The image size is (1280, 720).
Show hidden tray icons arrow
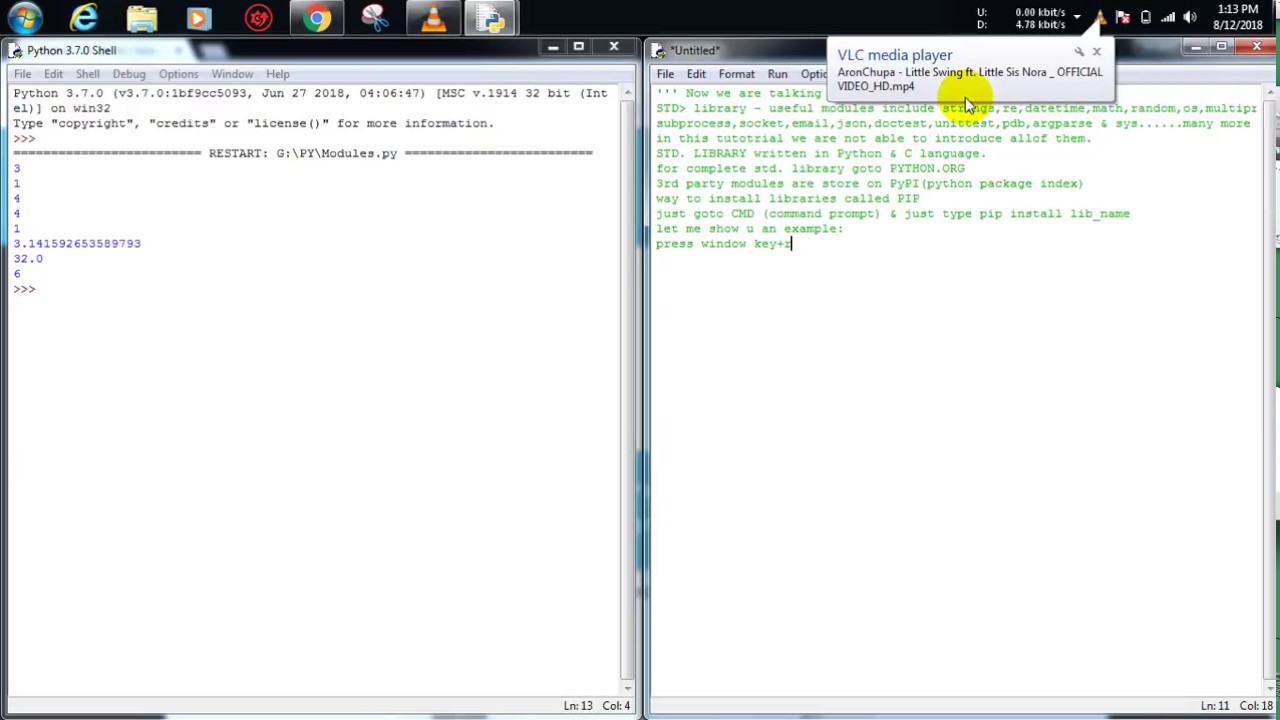(x=1077, y=17)
